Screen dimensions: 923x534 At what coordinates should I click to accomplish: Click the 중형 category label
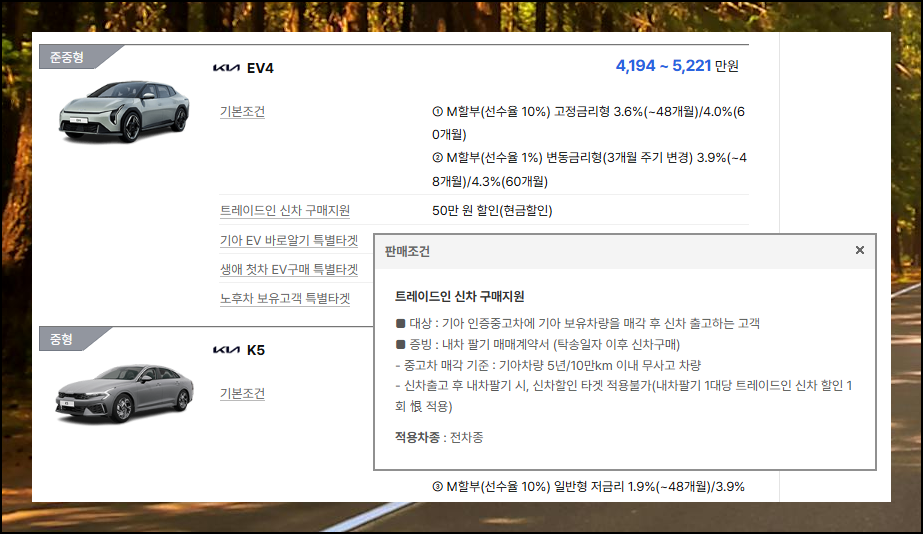click(x=61, y=339)
